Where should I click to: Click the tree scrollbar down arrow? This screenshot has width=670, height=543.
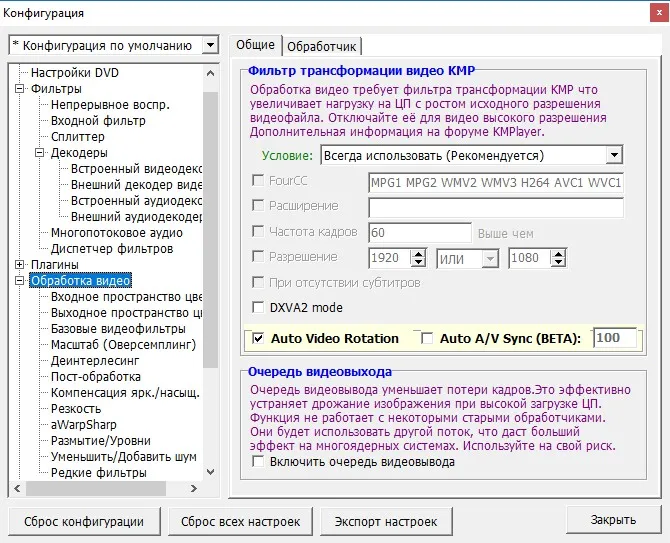[x=210, y=472]
